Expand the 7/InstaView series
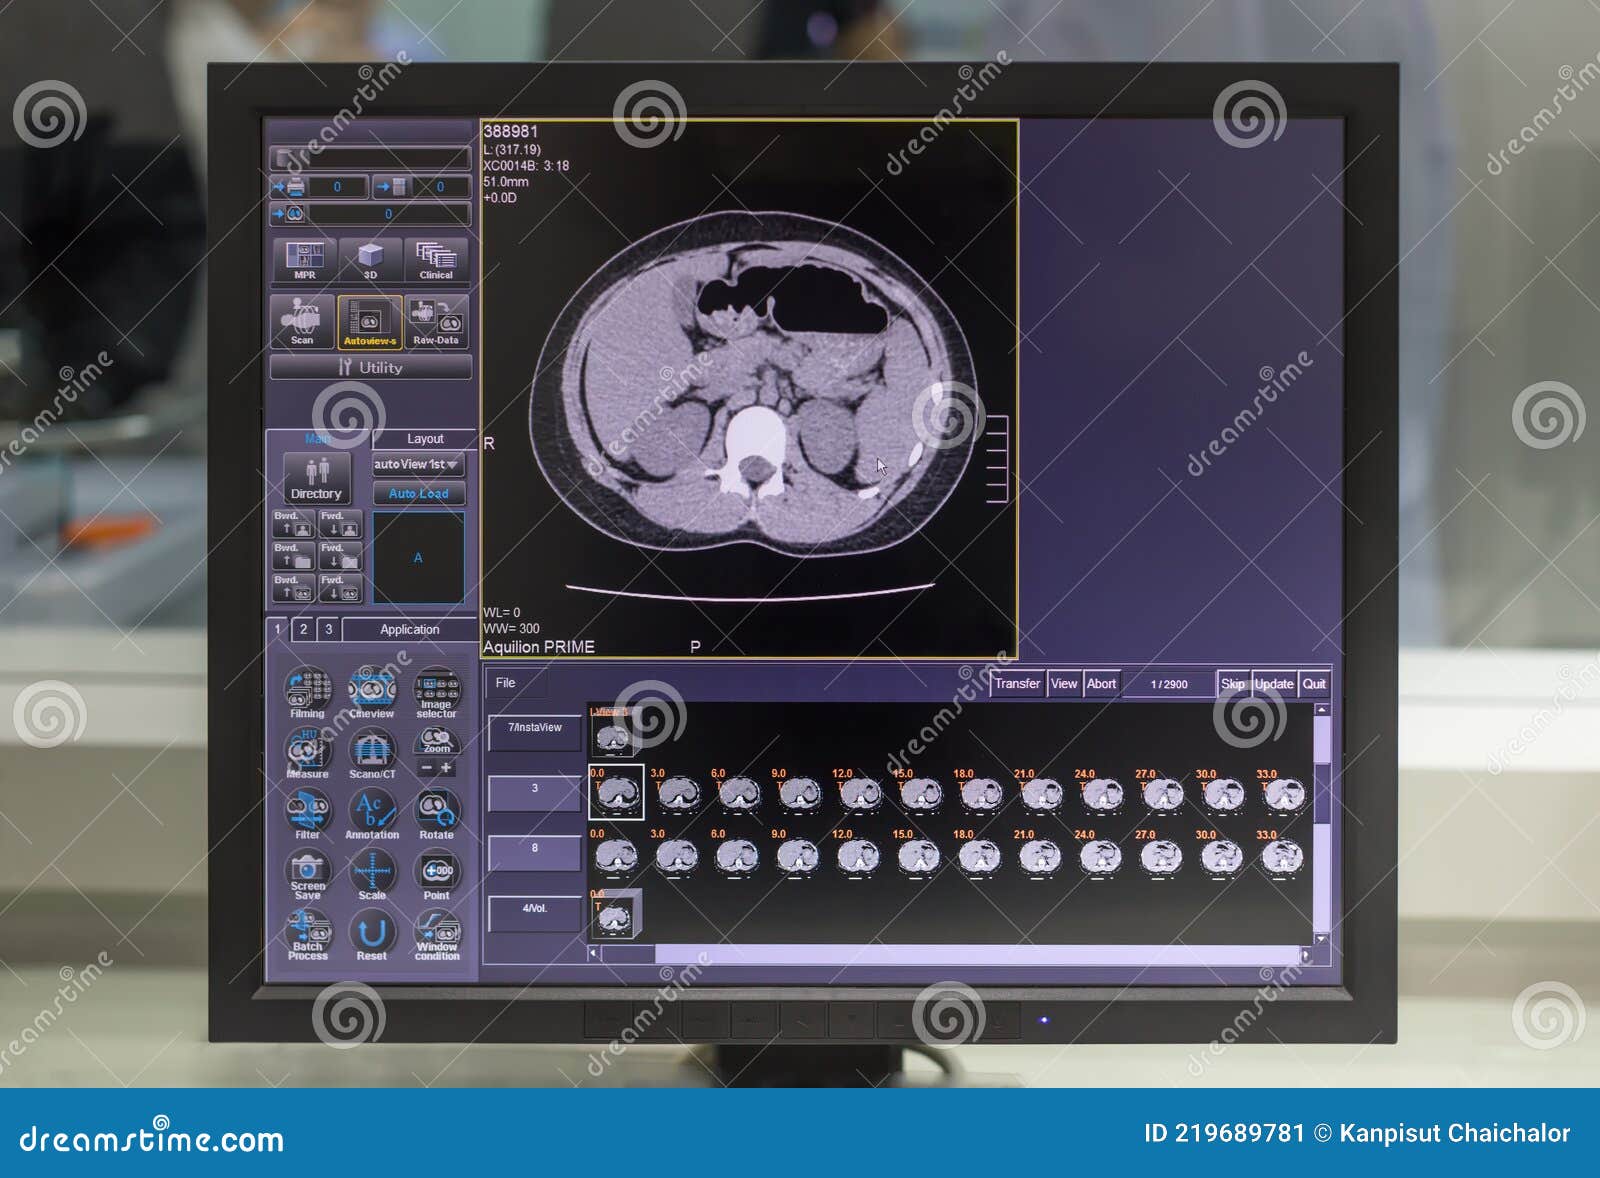Screen dimensions: 1600x1178 tap(535, 728)
